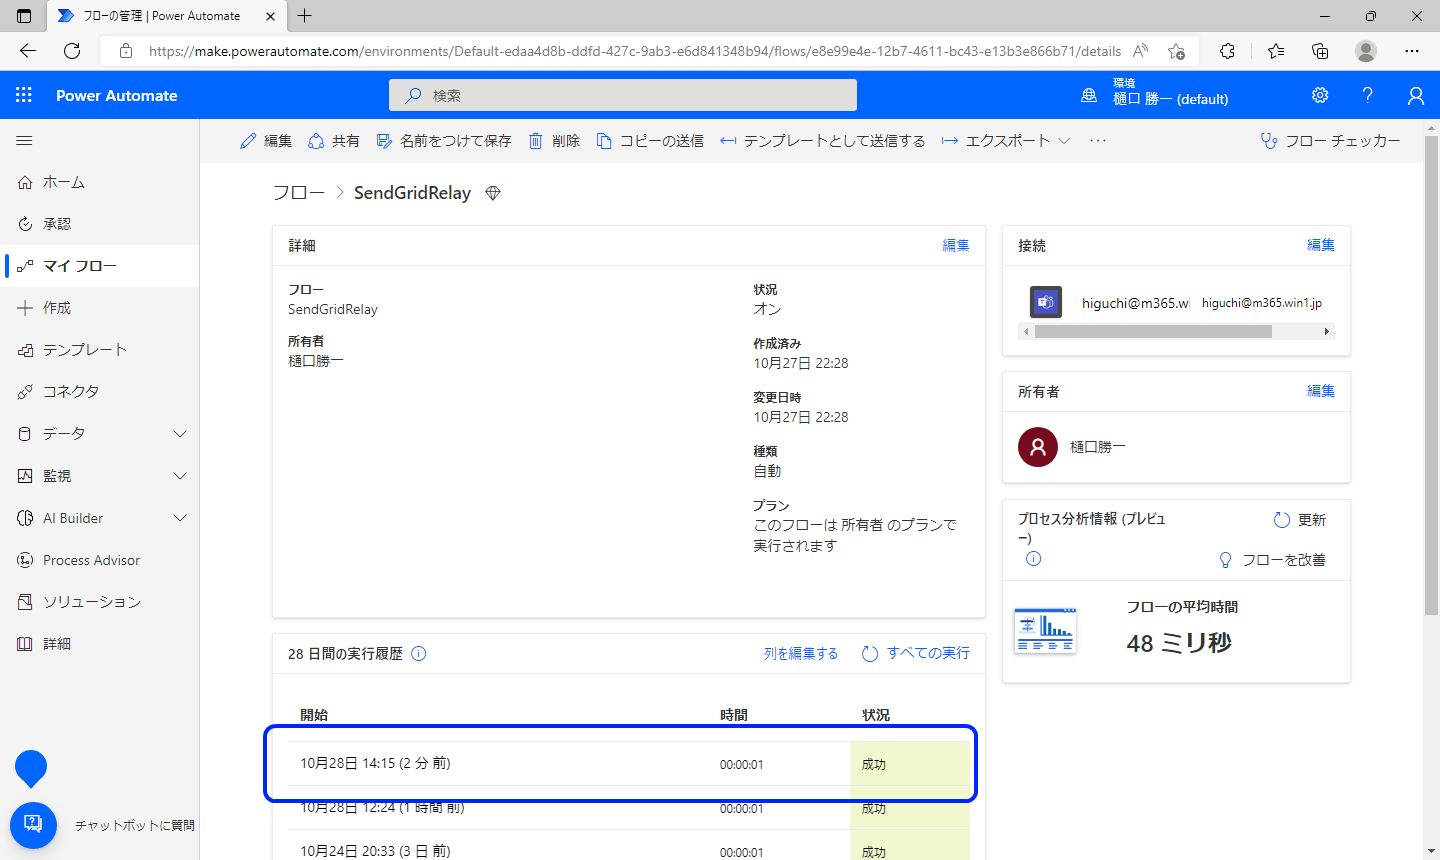Click 編集 link in 接続 card
Viewport: 1440px width, 860px height.
tap(1321, 245)
